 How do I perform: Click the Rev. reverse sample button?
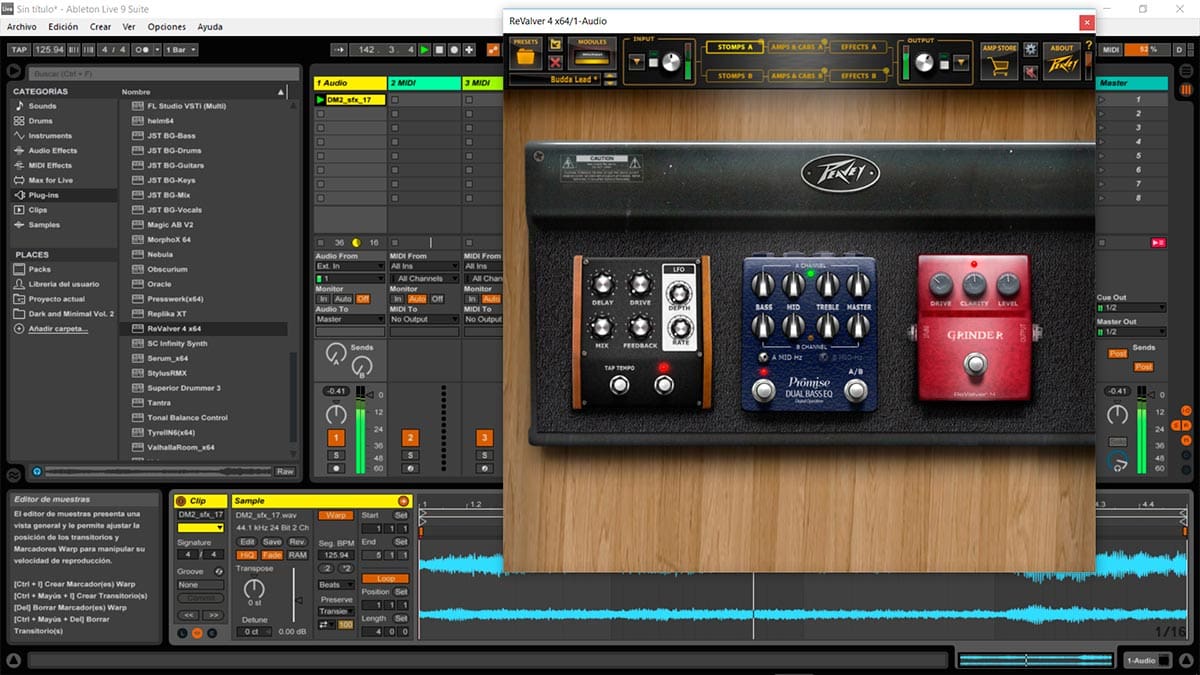click(297, 542)
